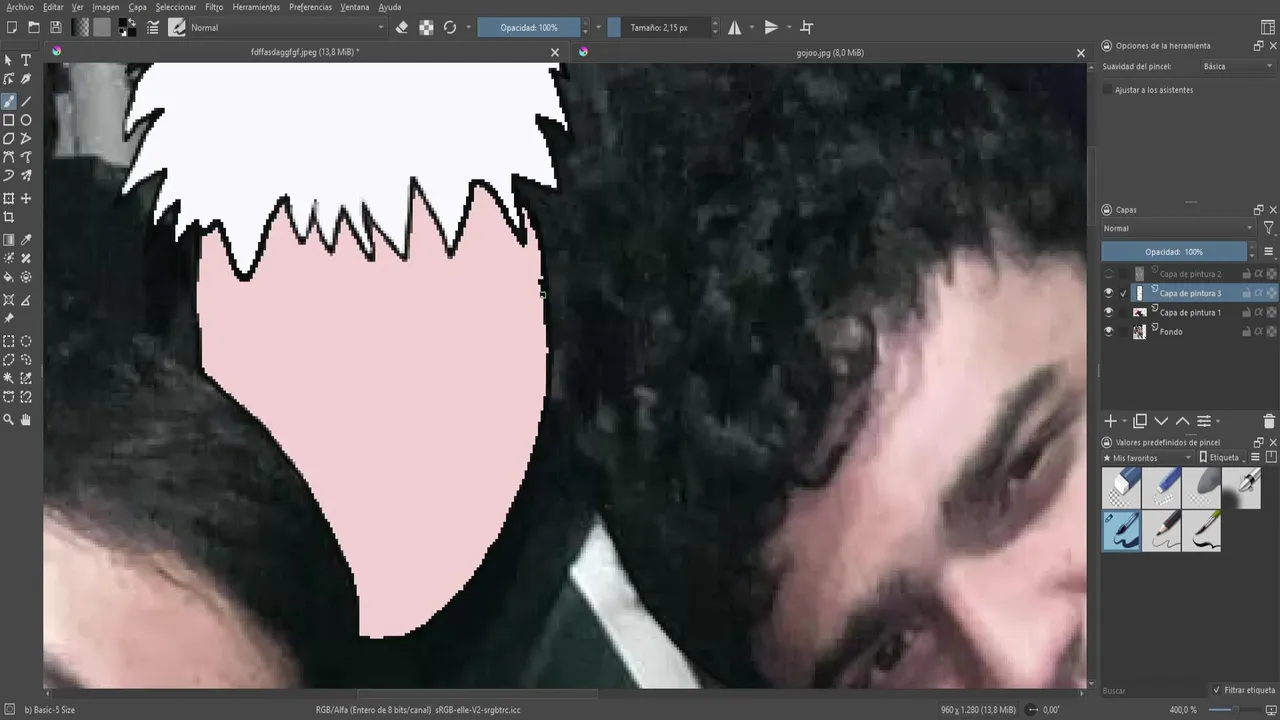This screenshot has width=1280, height=720.
Task: Toggle eraser mode in the toolbar
Action: pyautogui.click(x=402, y=28)
